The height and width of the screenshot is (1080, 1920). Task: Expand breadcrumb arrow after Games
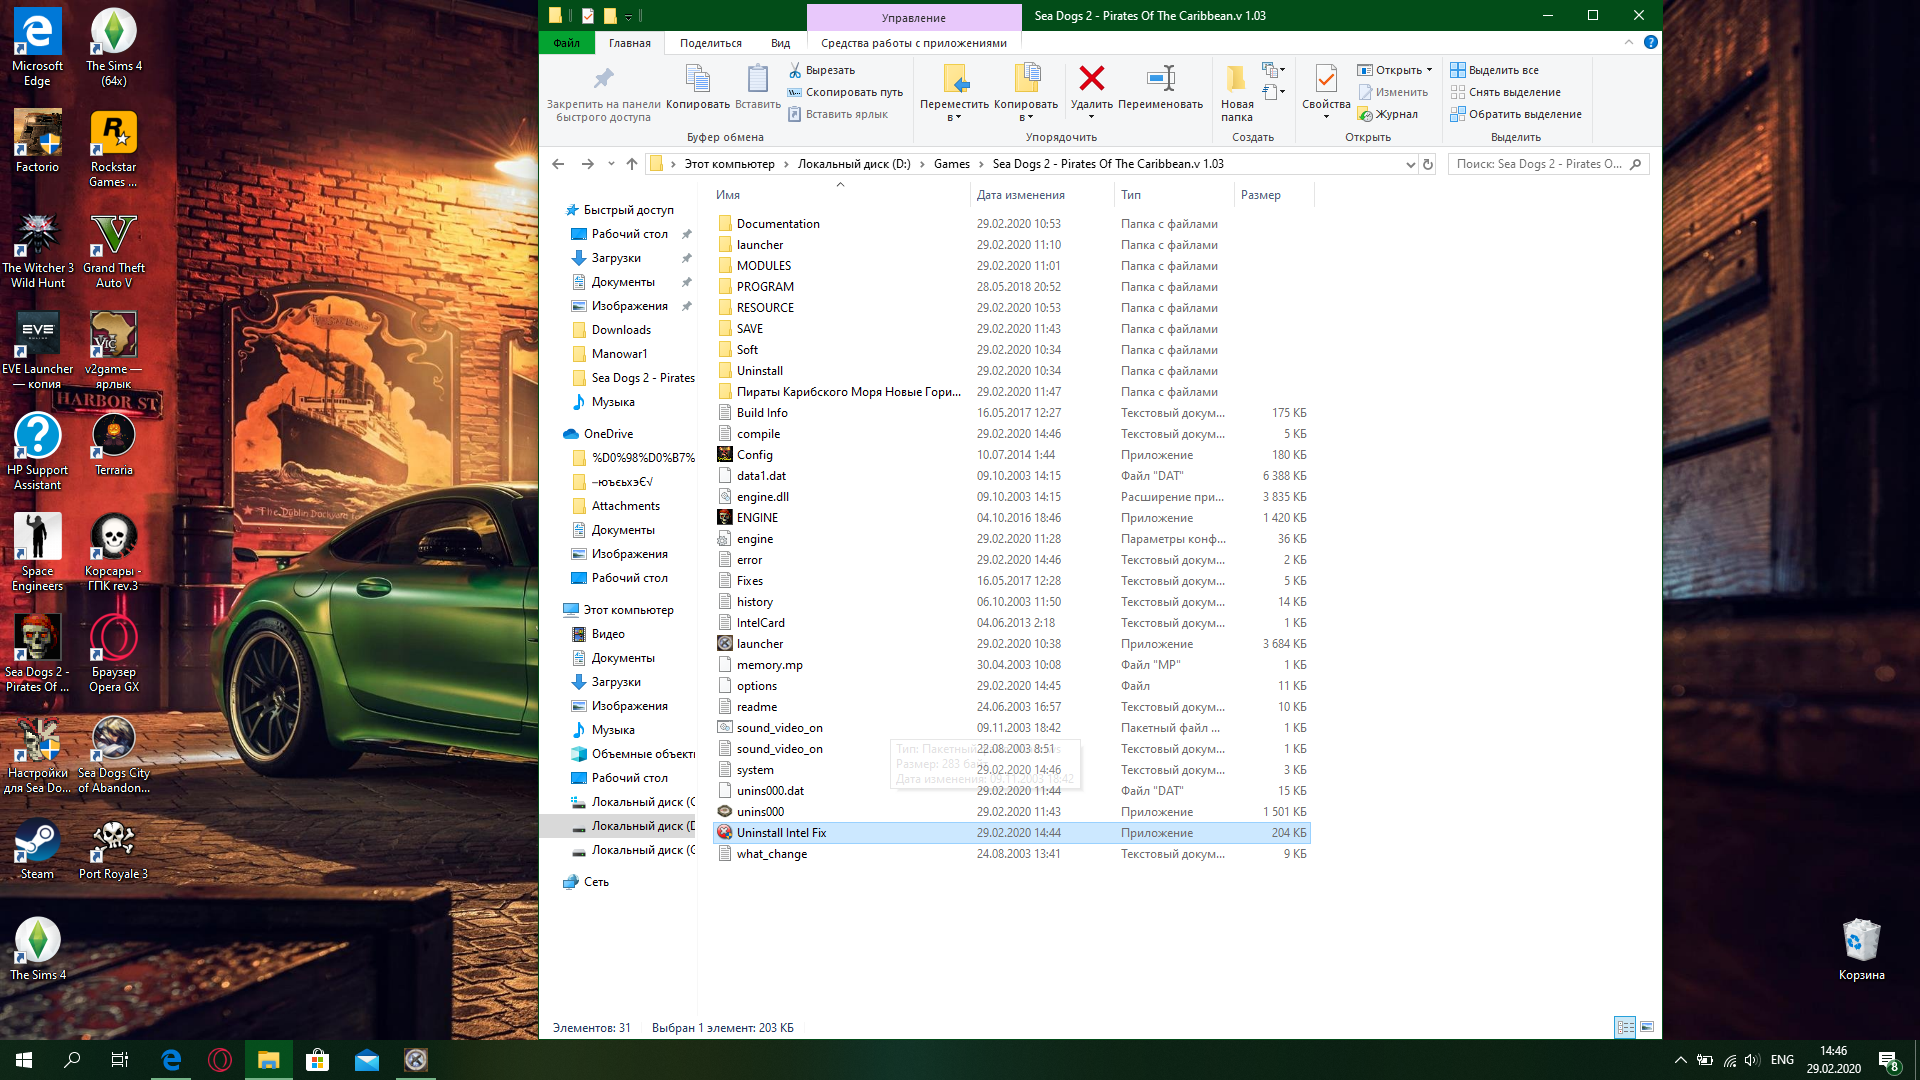[981, 164]
